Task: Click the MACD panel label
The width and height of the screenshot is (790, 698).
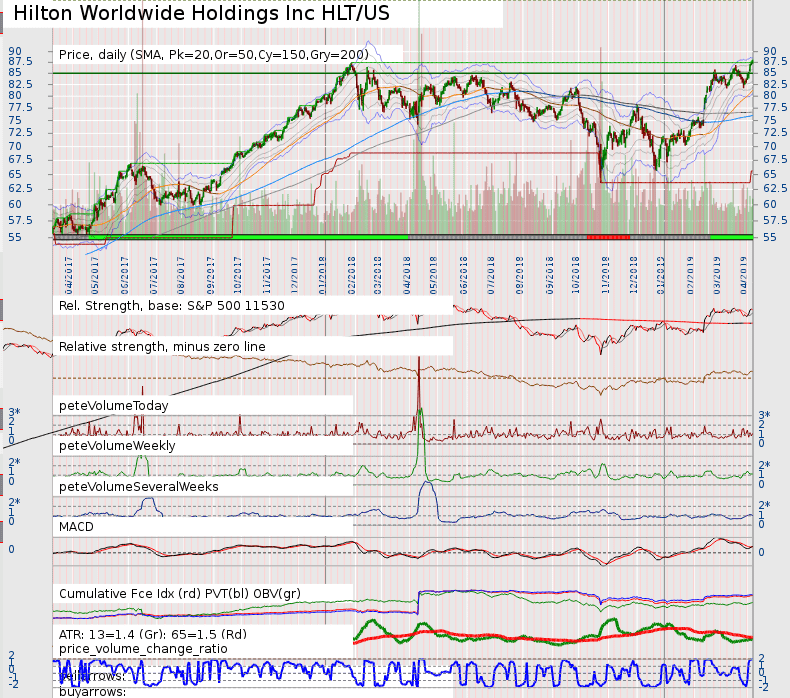Action: 76,527
